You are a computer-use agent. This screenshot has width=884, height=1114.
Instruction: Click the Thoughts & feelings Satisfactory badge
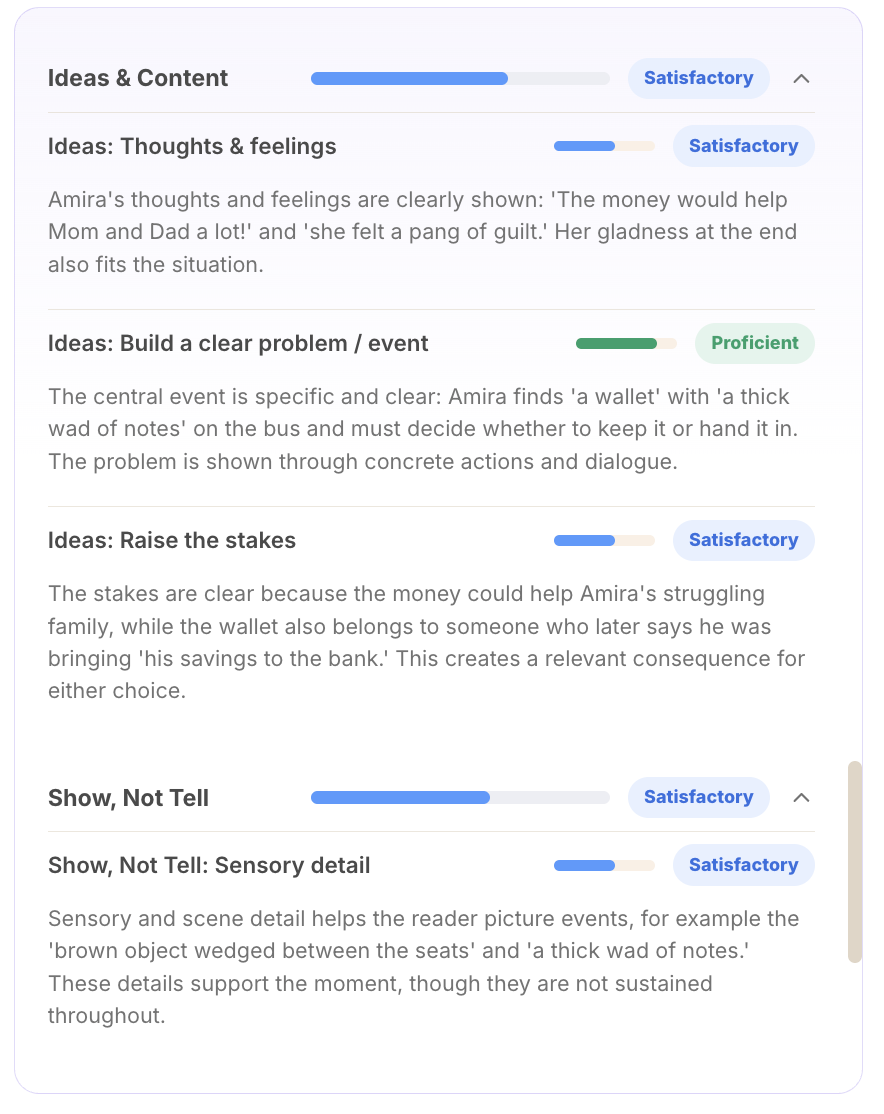point(743,146)
